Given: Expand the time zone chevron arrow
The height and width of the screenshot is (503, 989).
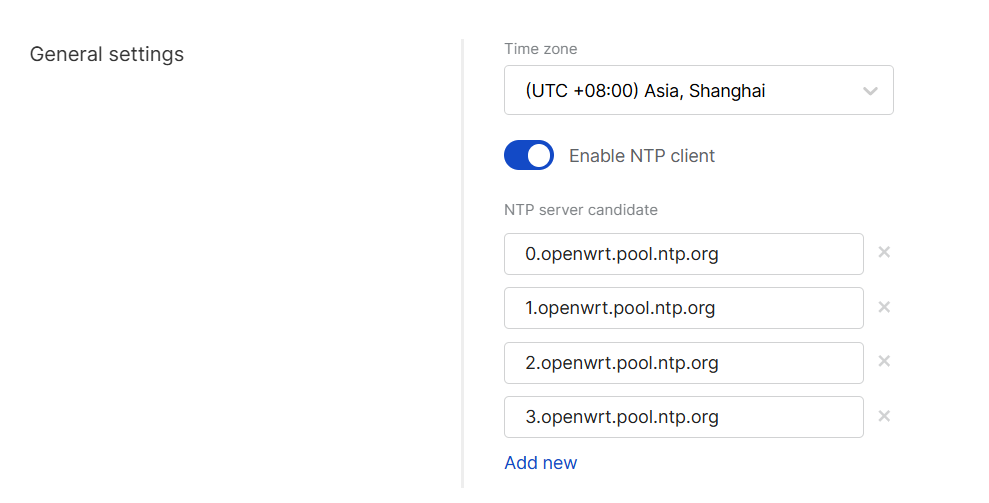Looking at the screenshot, I should tap(870, 91).
